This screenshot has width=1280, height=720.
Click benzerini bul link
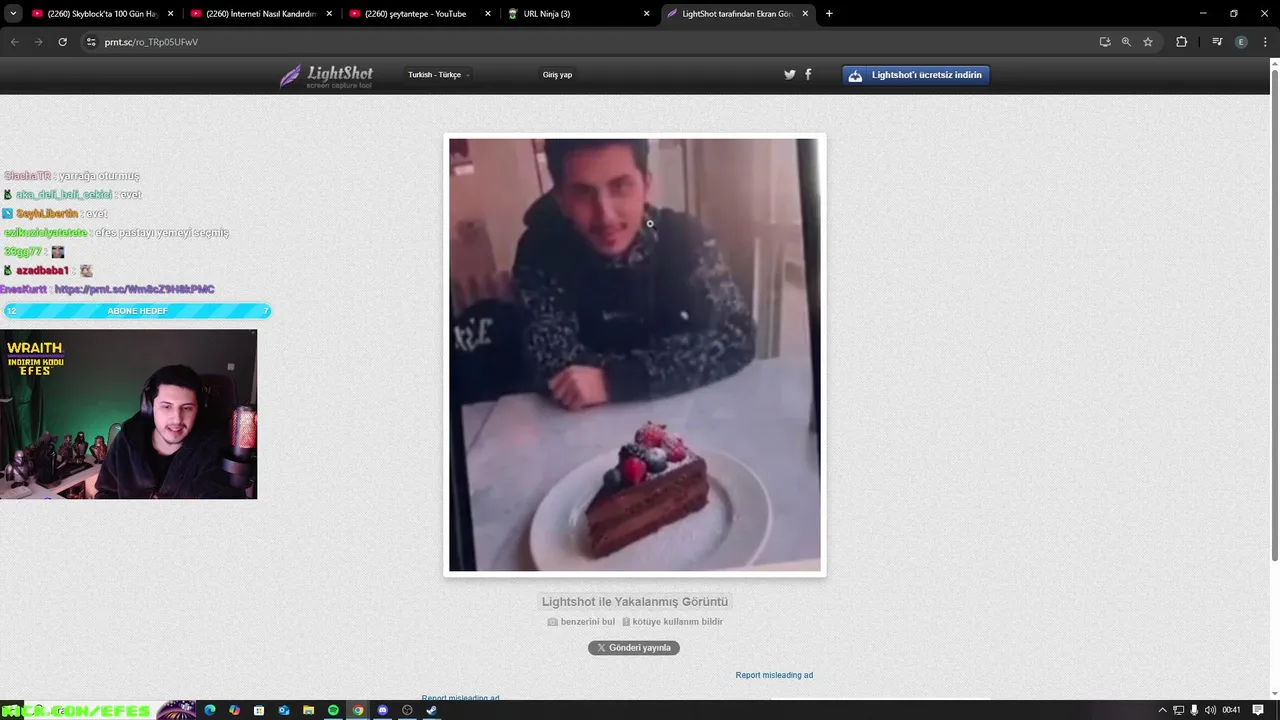pyautogui.click(x=581, y=622)
